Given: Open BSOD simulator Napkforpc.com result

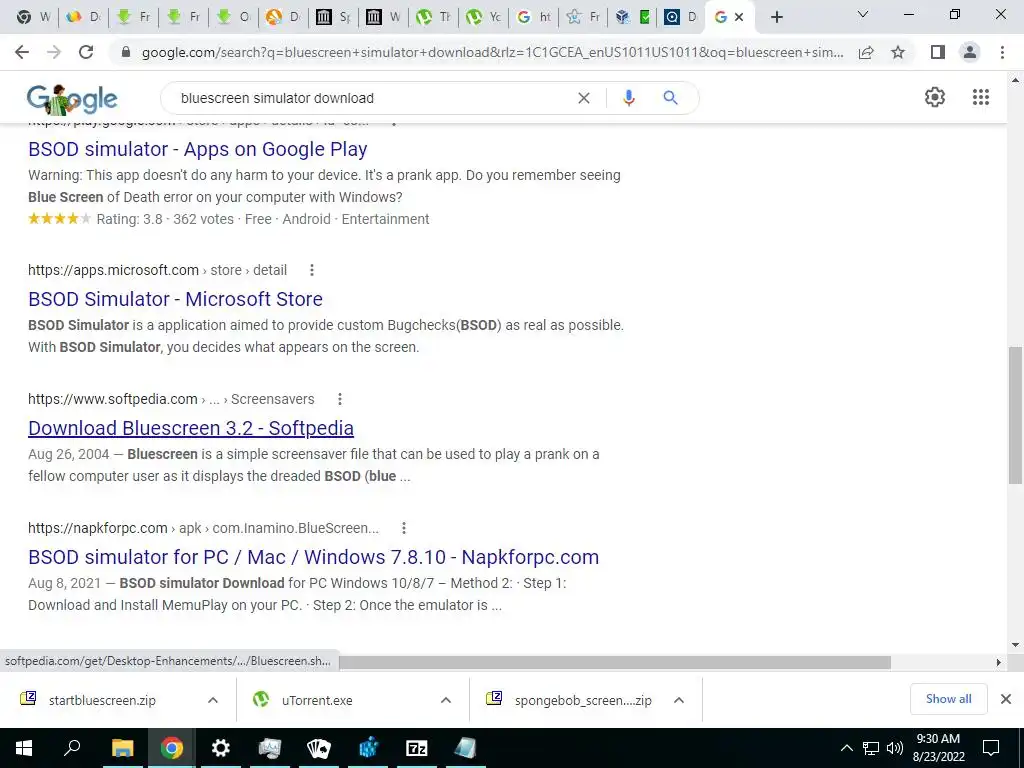Looking at the screenshot, I should pyautogui.click(x=313, y=557).
